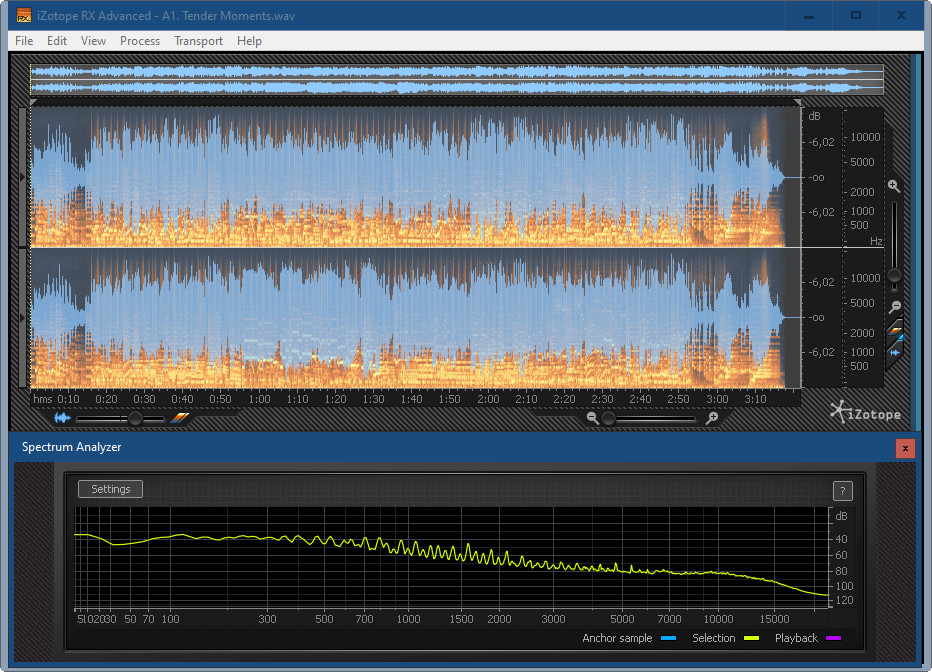Click the "Spectrum Analyzer" panel title
The height and width of the screenshot is (672, 932).
coord(71,447)
